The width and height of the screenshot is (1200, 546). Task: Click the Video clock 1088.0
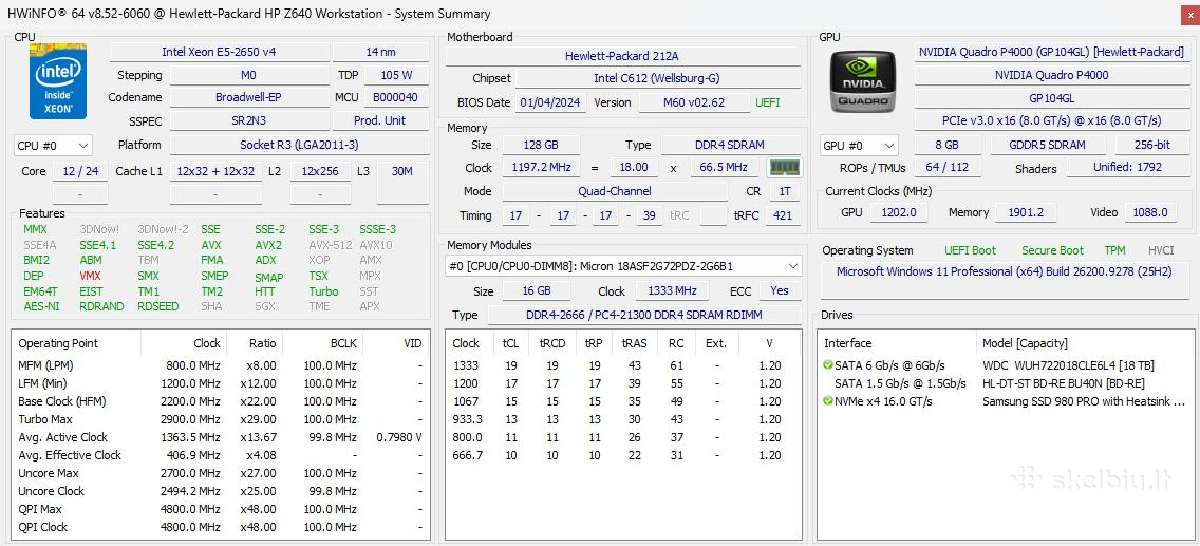click(x=1149, y=212)
